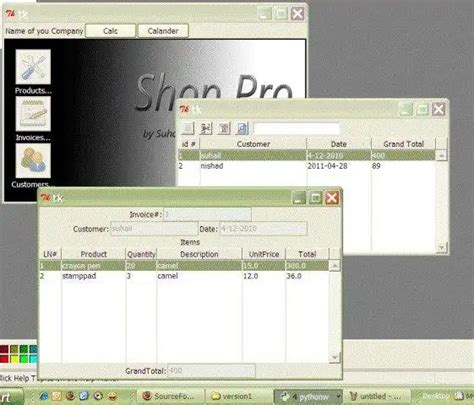Click the Product column header

click(93, 254)
